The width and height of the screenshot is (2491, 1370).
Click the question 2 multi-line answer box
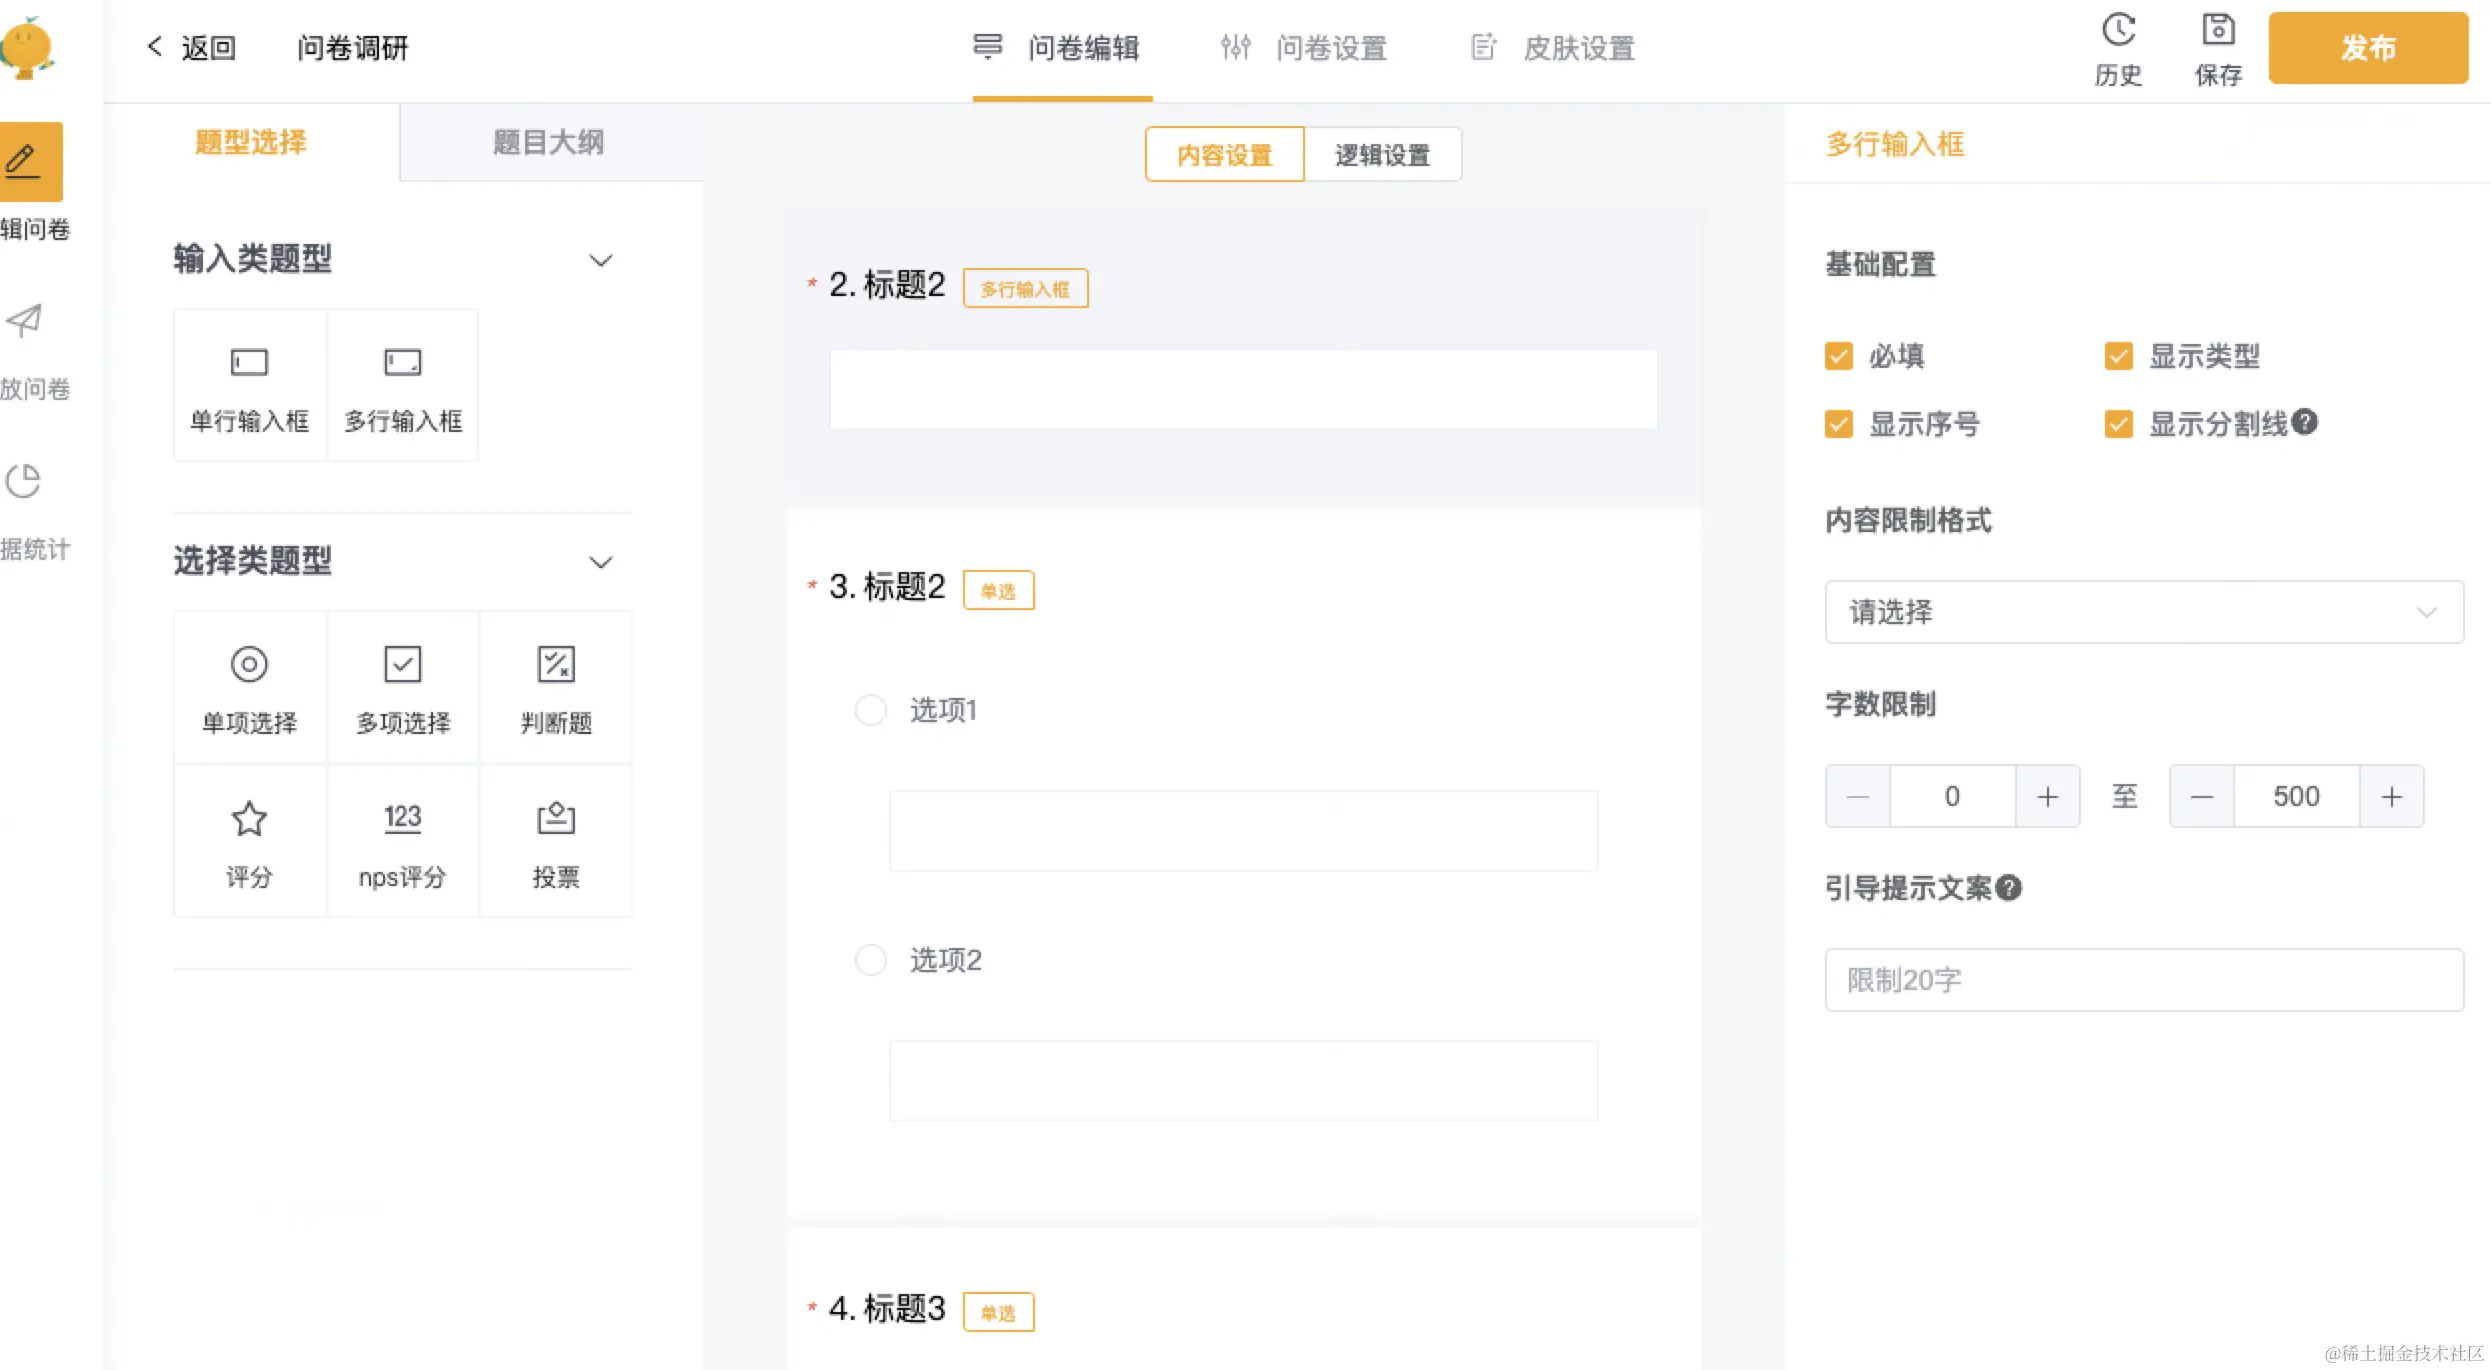[1243, 389]
